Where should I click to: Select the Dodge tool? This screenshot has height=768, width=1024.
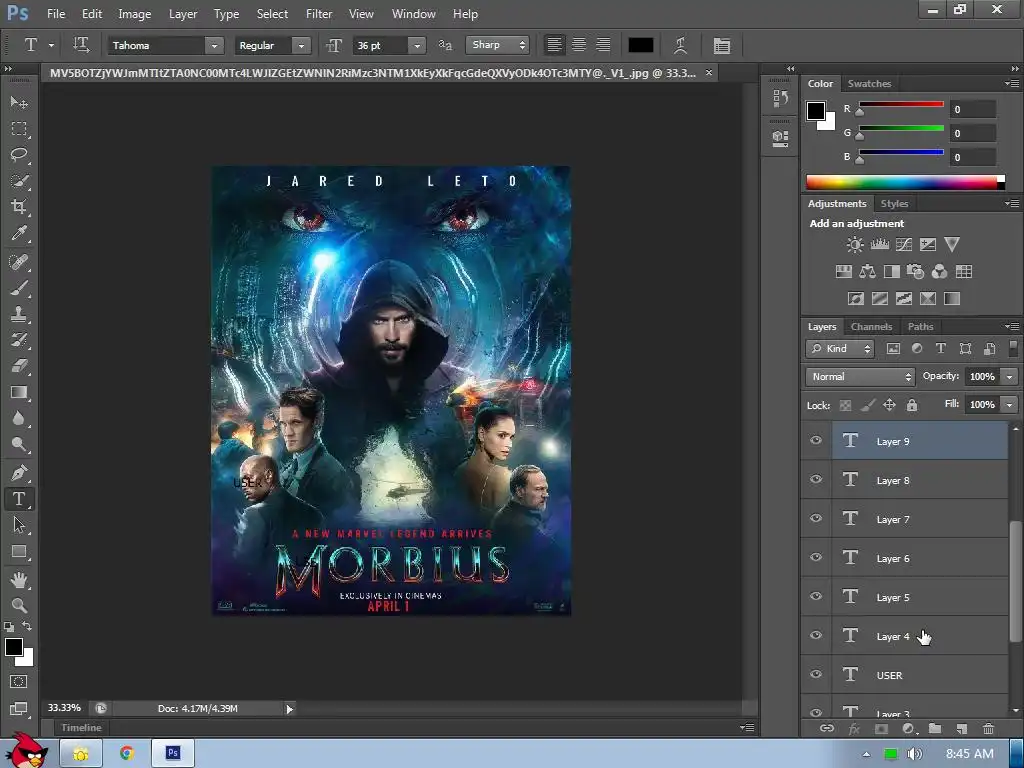point(19,445)
